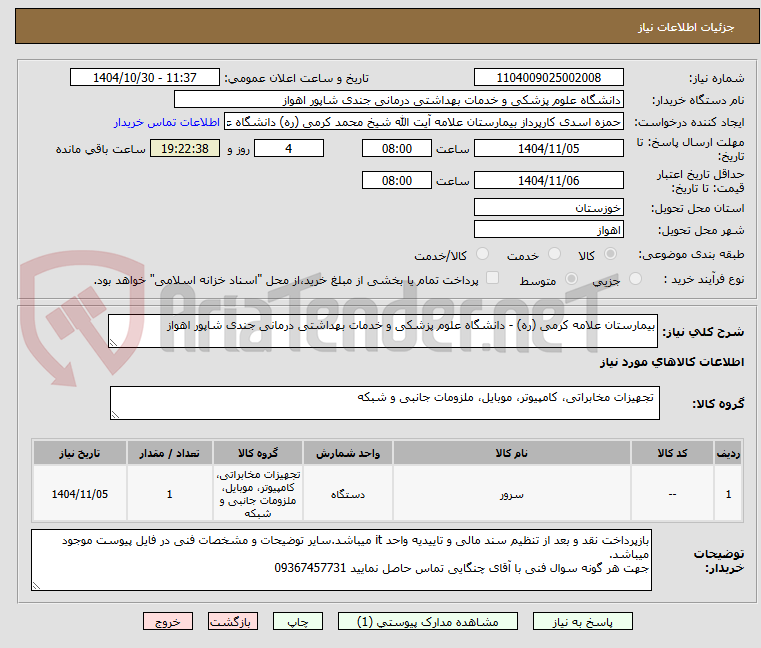Click the price validity hour 08:00 field
Screen dimensions: 761x648
(397, 181)
